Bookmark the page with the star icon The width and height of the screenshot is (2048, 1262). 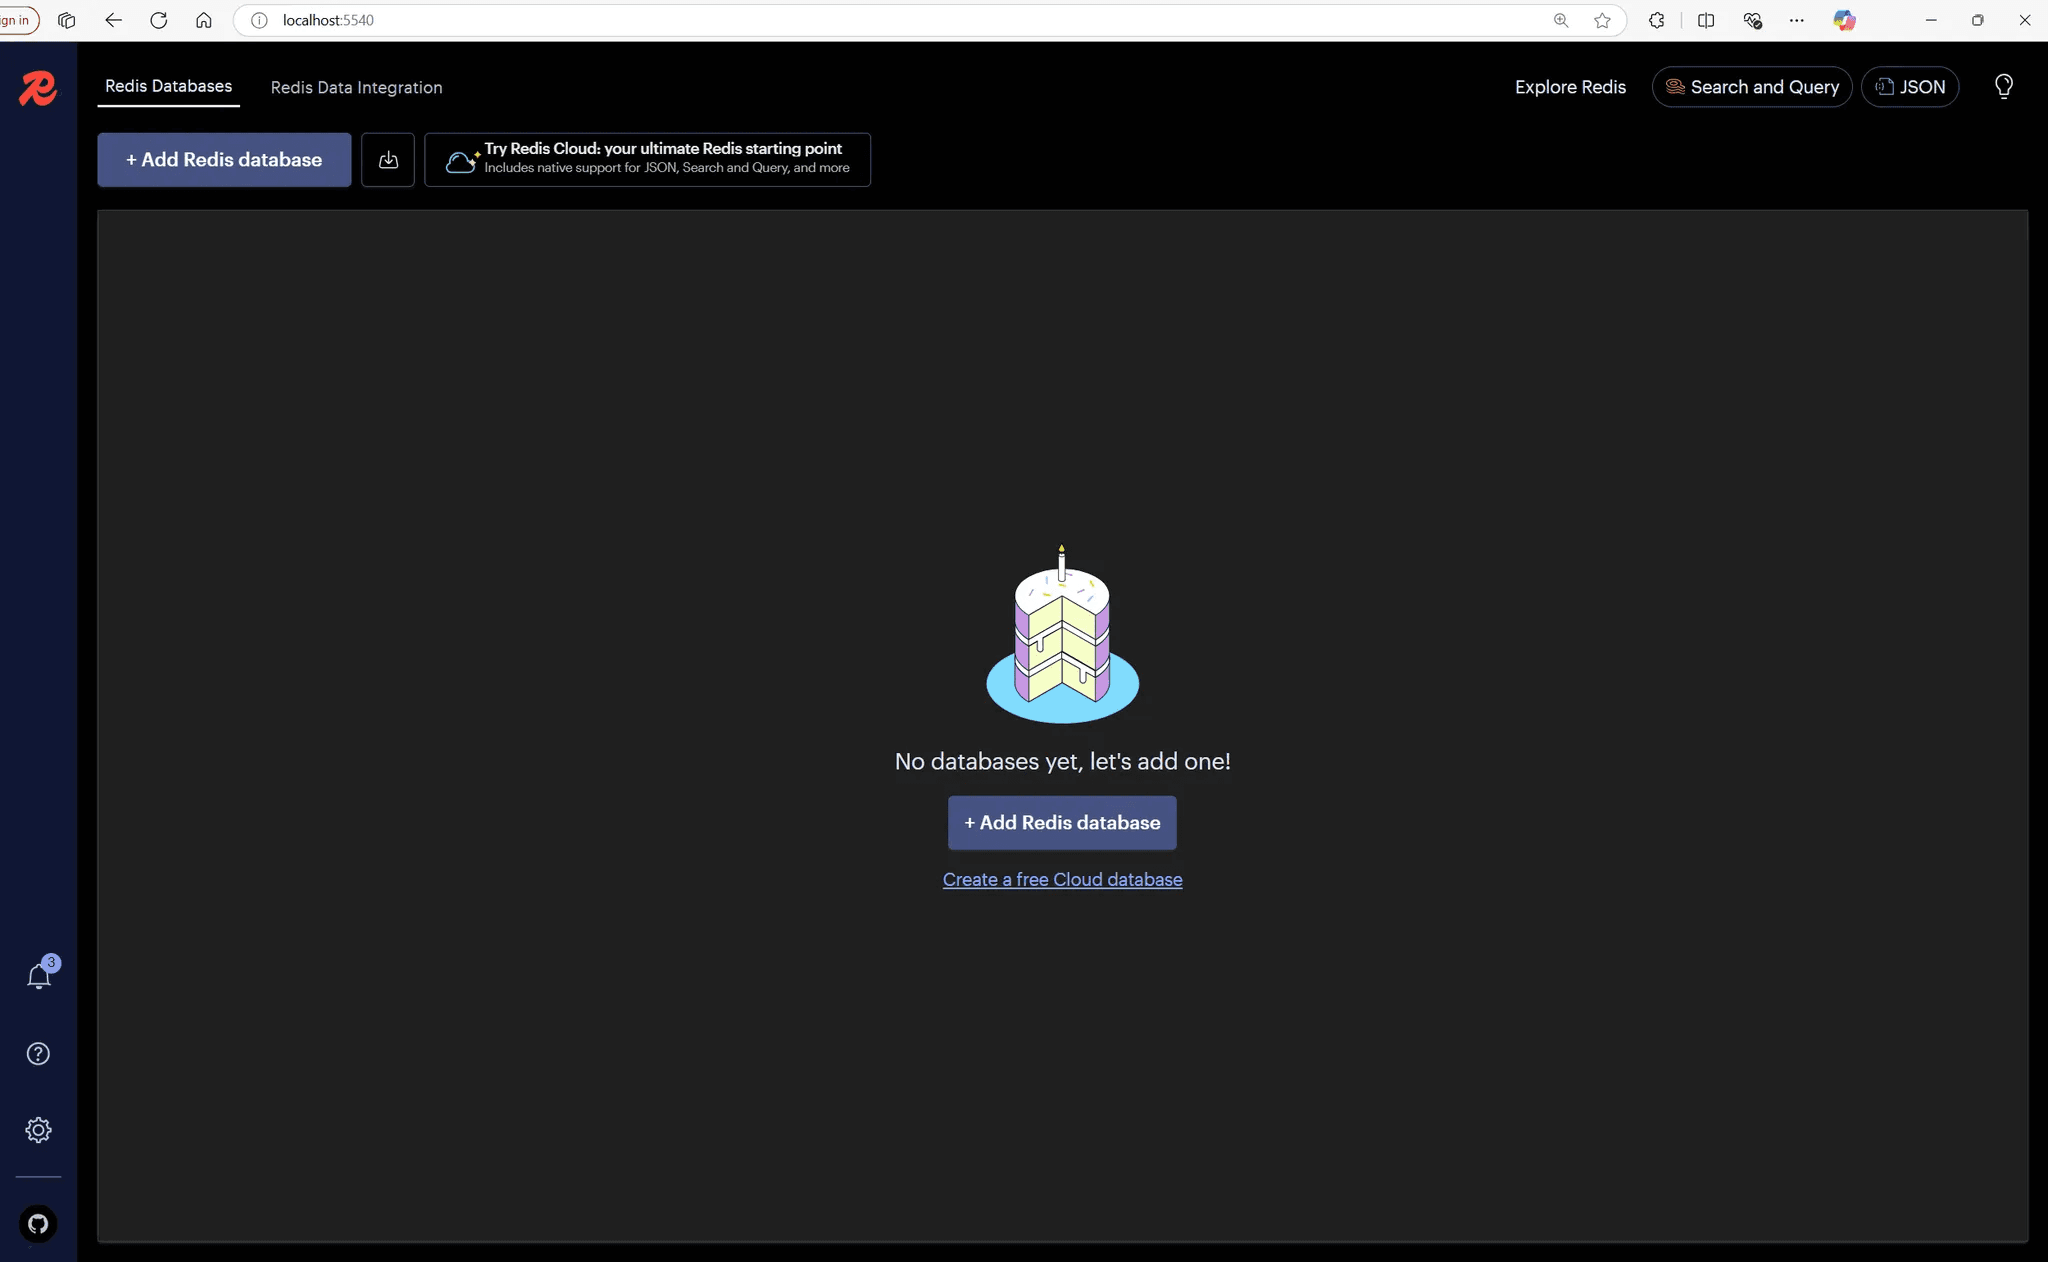click(x=1602, y=20)
